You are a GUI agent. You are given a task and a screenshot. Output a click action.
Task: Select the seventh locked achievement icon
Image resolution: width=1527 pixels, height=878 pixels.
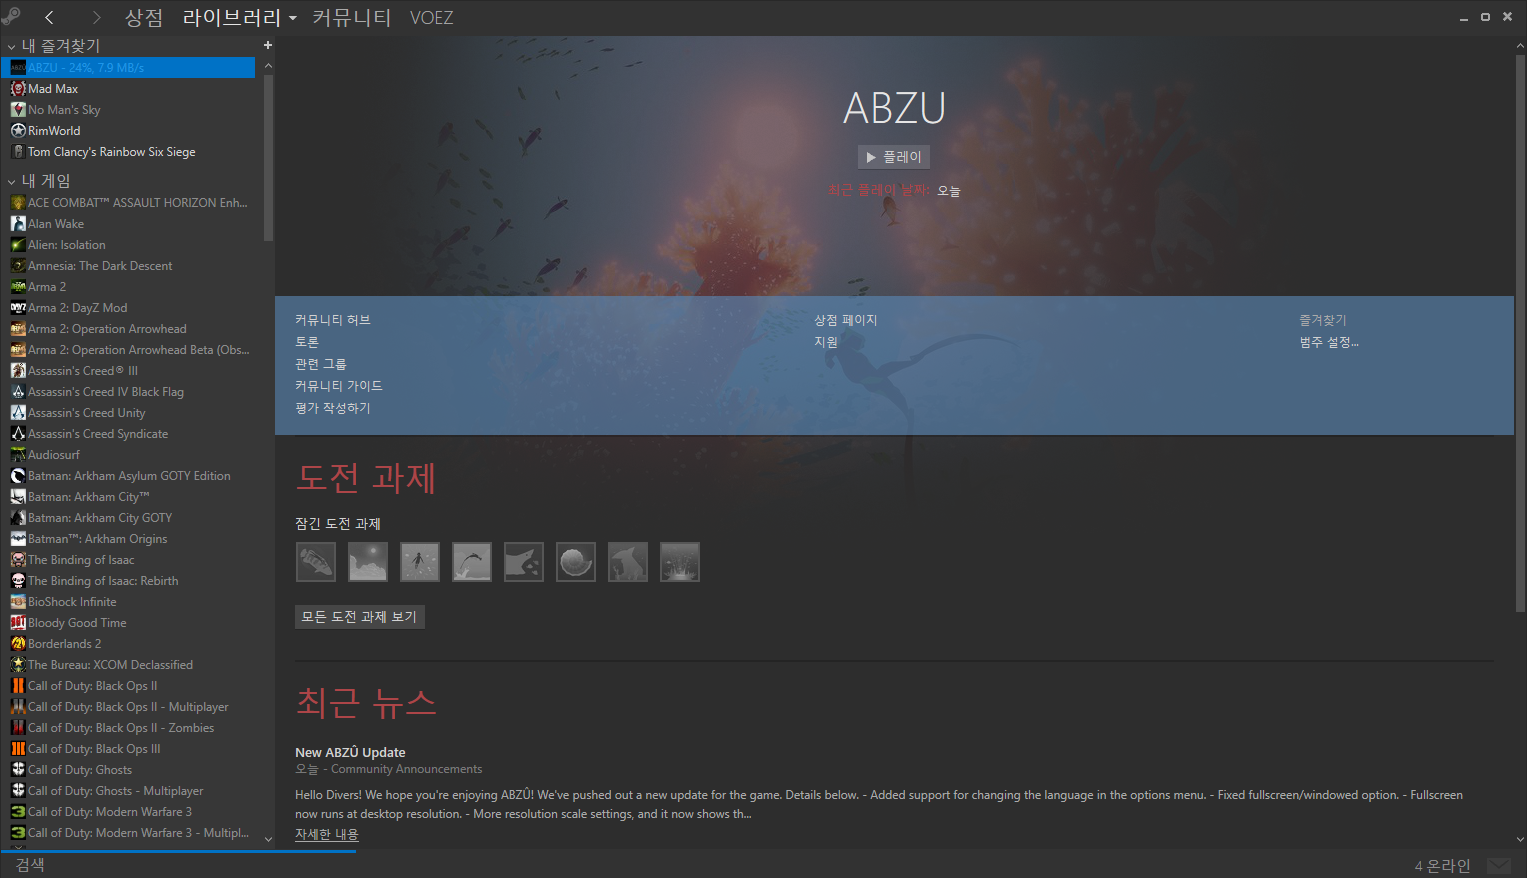point(628,562)
